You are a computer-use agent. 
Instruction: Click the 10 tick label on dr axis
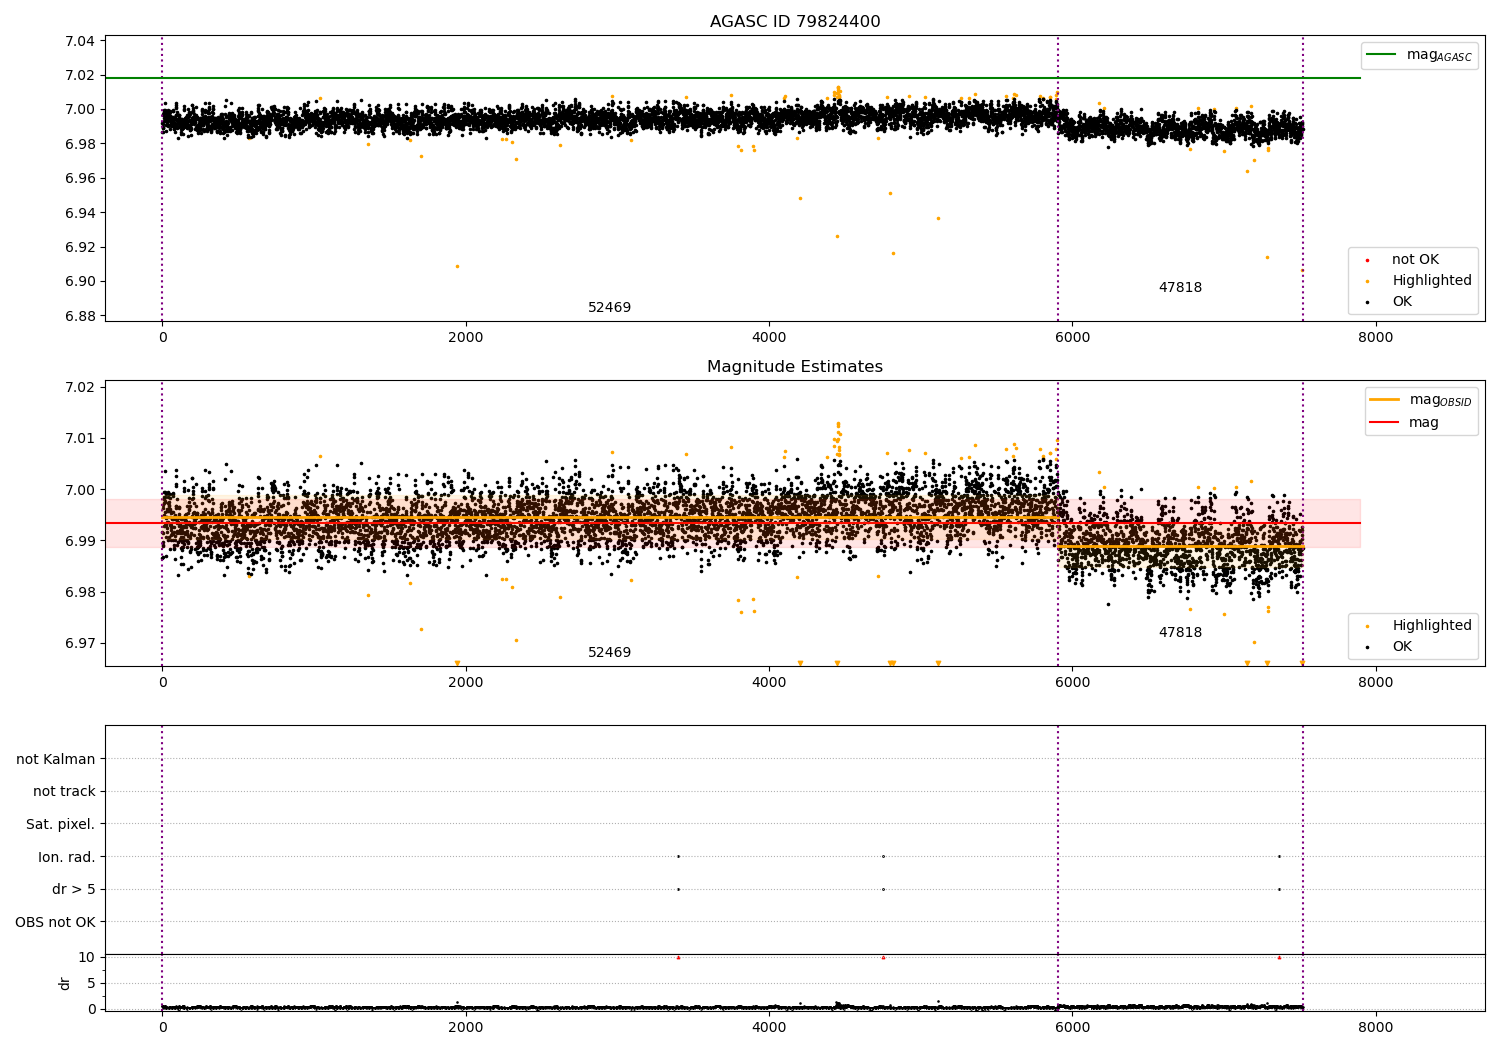point(86,957)
